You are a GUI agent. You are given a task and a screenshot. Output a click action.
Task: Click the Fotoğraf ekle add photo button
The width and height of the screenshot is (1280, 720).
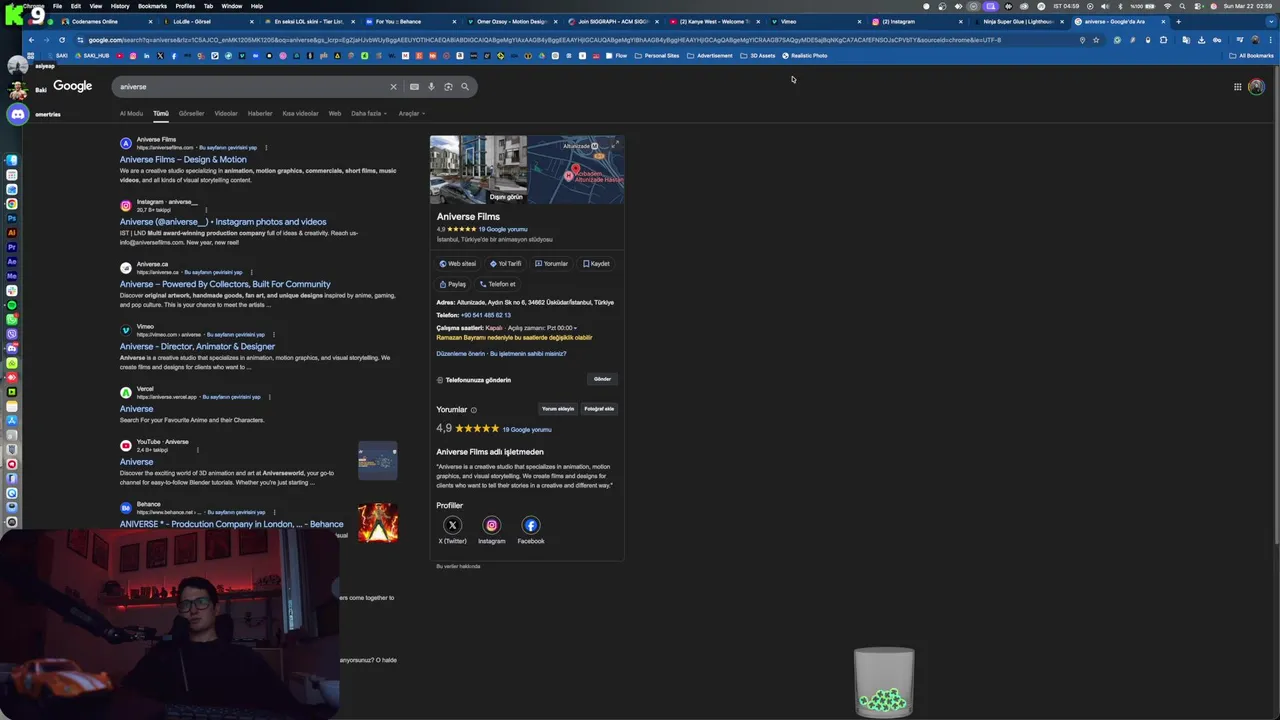tap(599, 409)
